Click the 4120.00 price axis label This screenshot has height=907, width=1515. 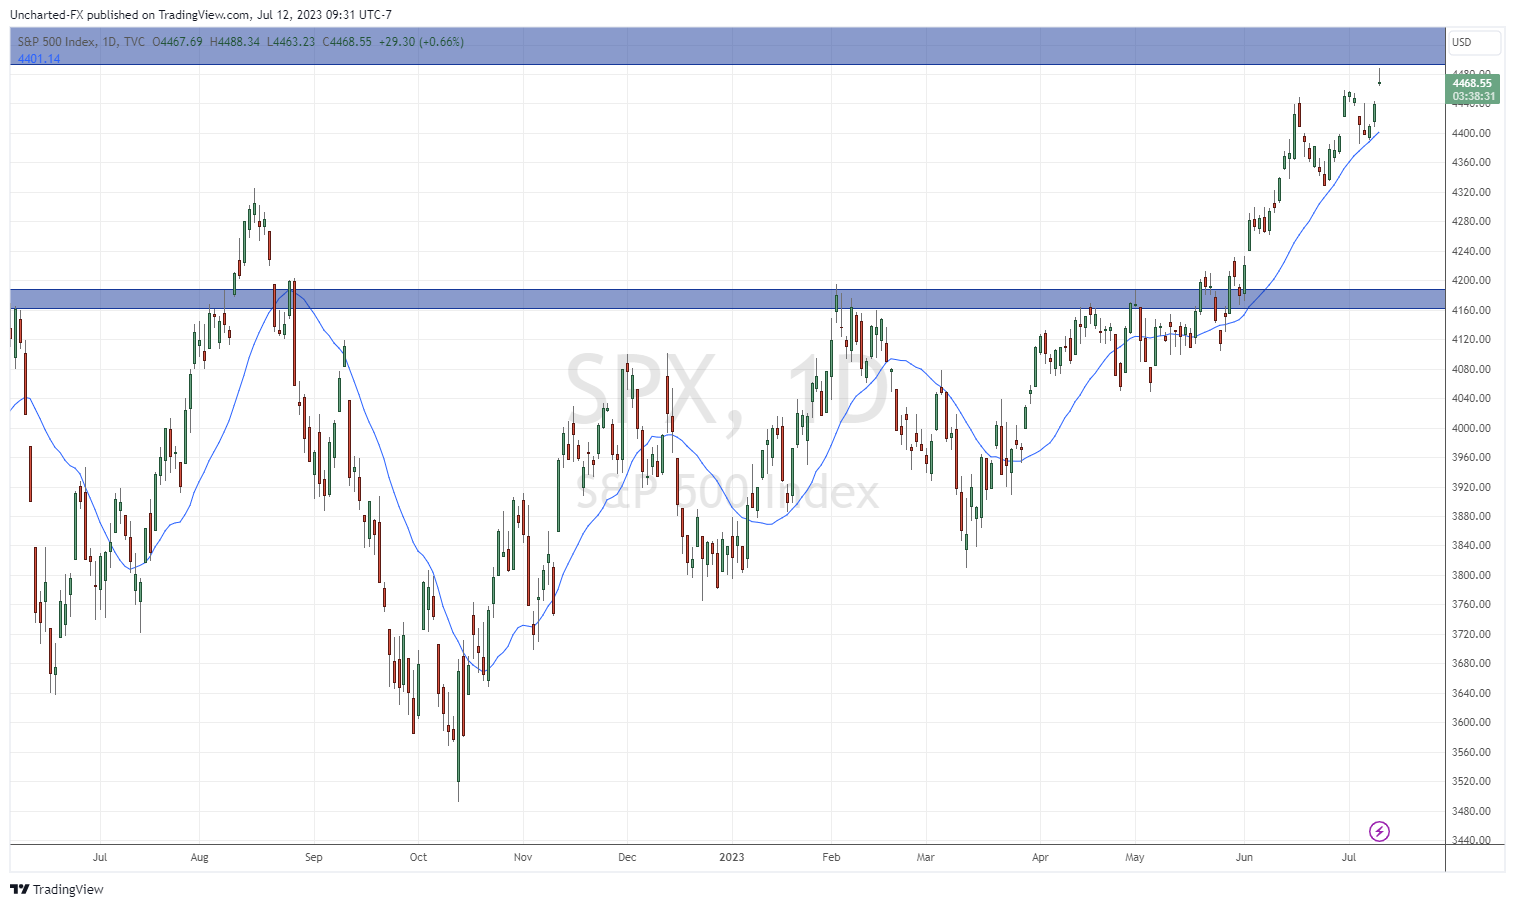(x=1471, y=339)
